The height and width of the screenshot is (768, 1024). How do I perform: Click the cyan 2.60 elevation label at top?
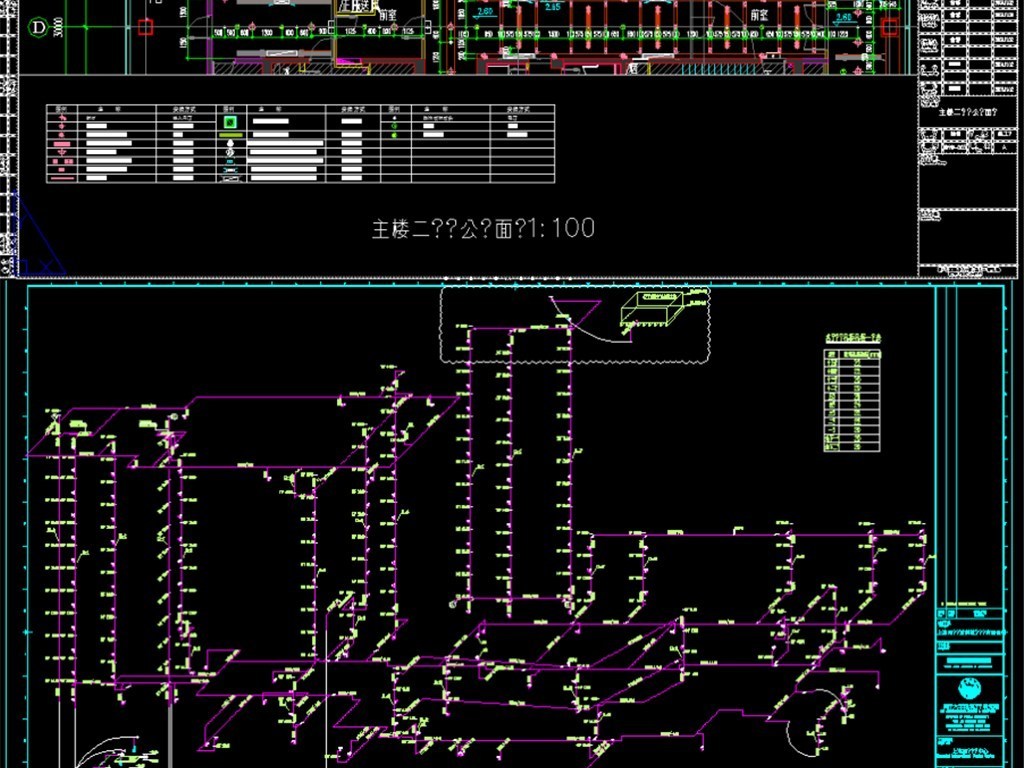pos(485,12)
